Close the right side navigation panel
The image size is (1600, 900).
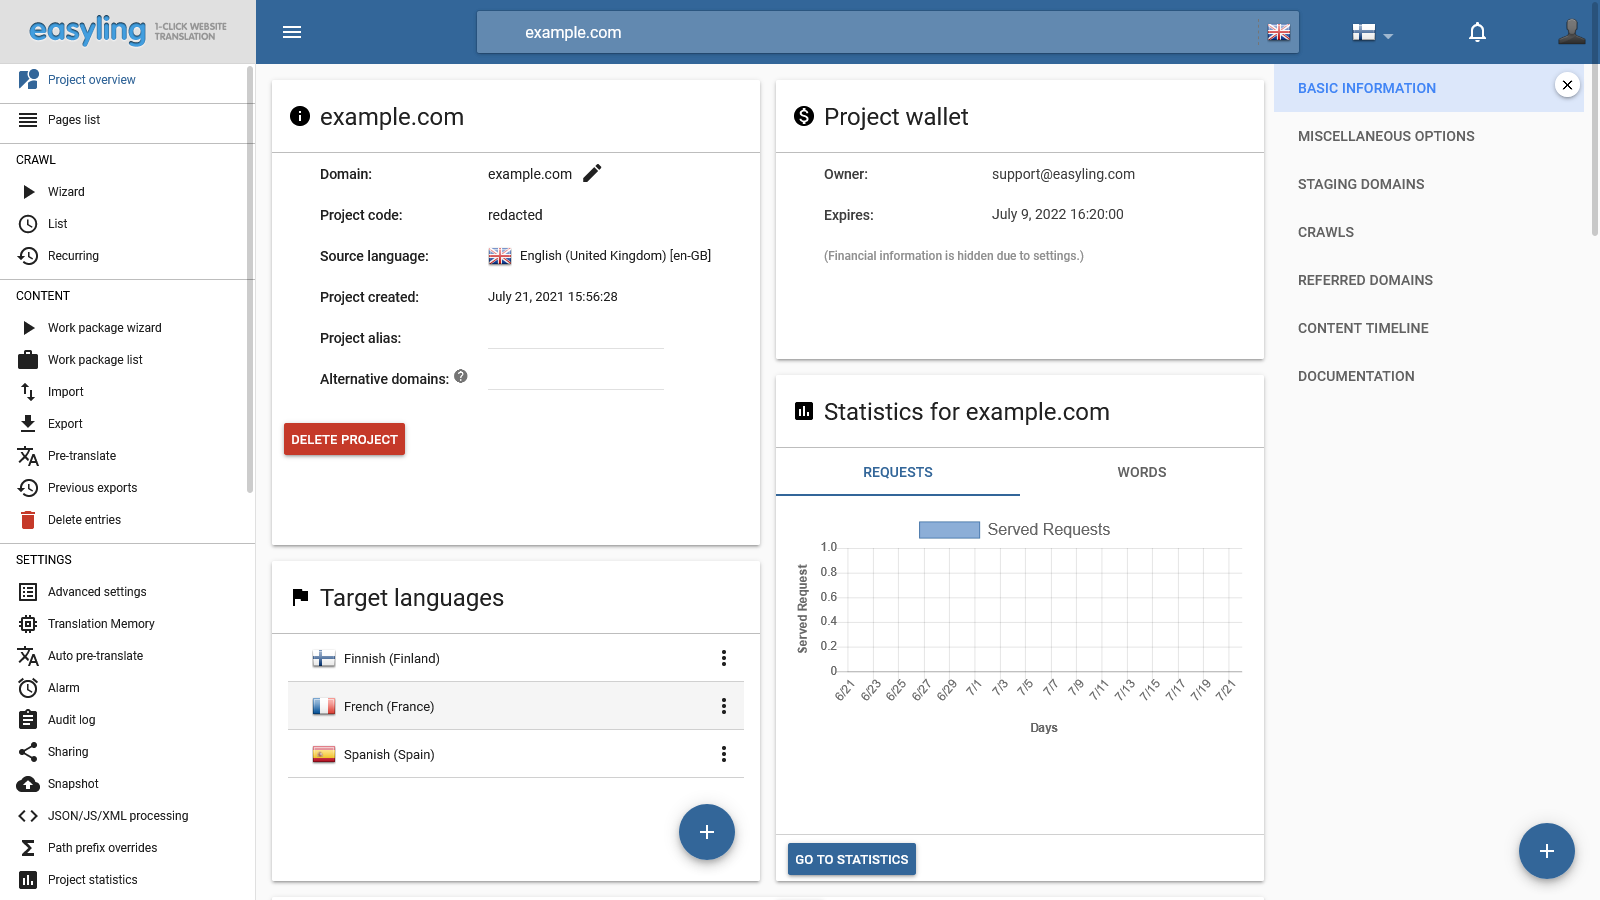(1567, 85)
